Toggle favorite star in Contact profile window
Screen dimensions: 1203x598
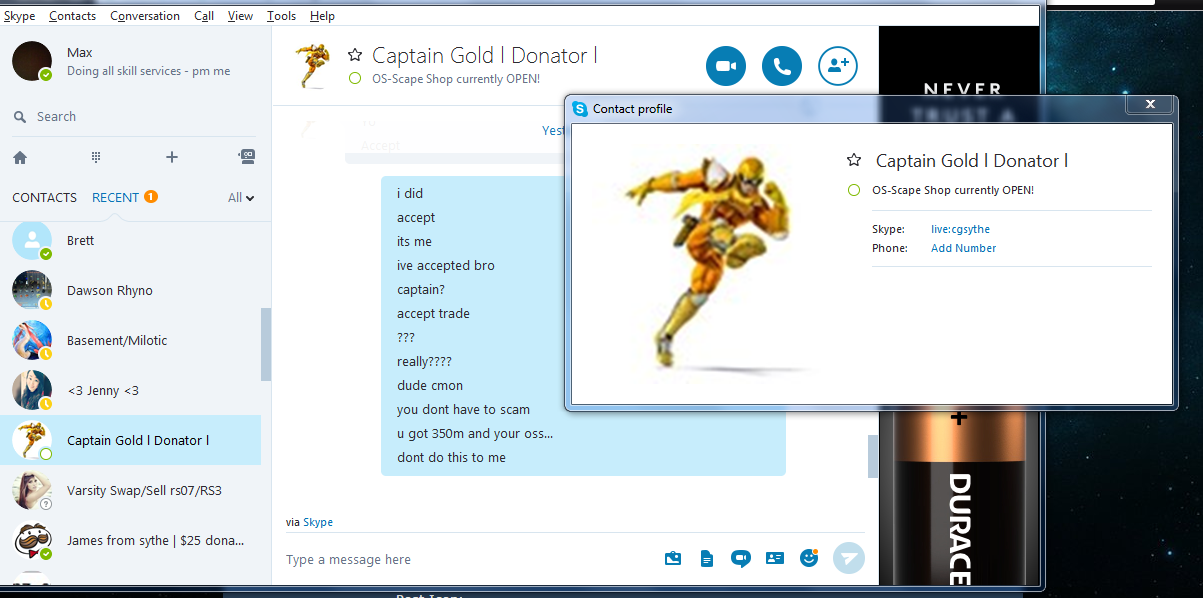pos(854,160)
